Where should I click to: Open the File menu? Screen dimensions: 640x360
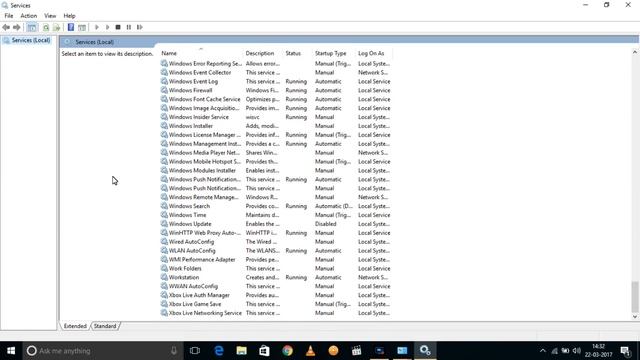[9, 16]
